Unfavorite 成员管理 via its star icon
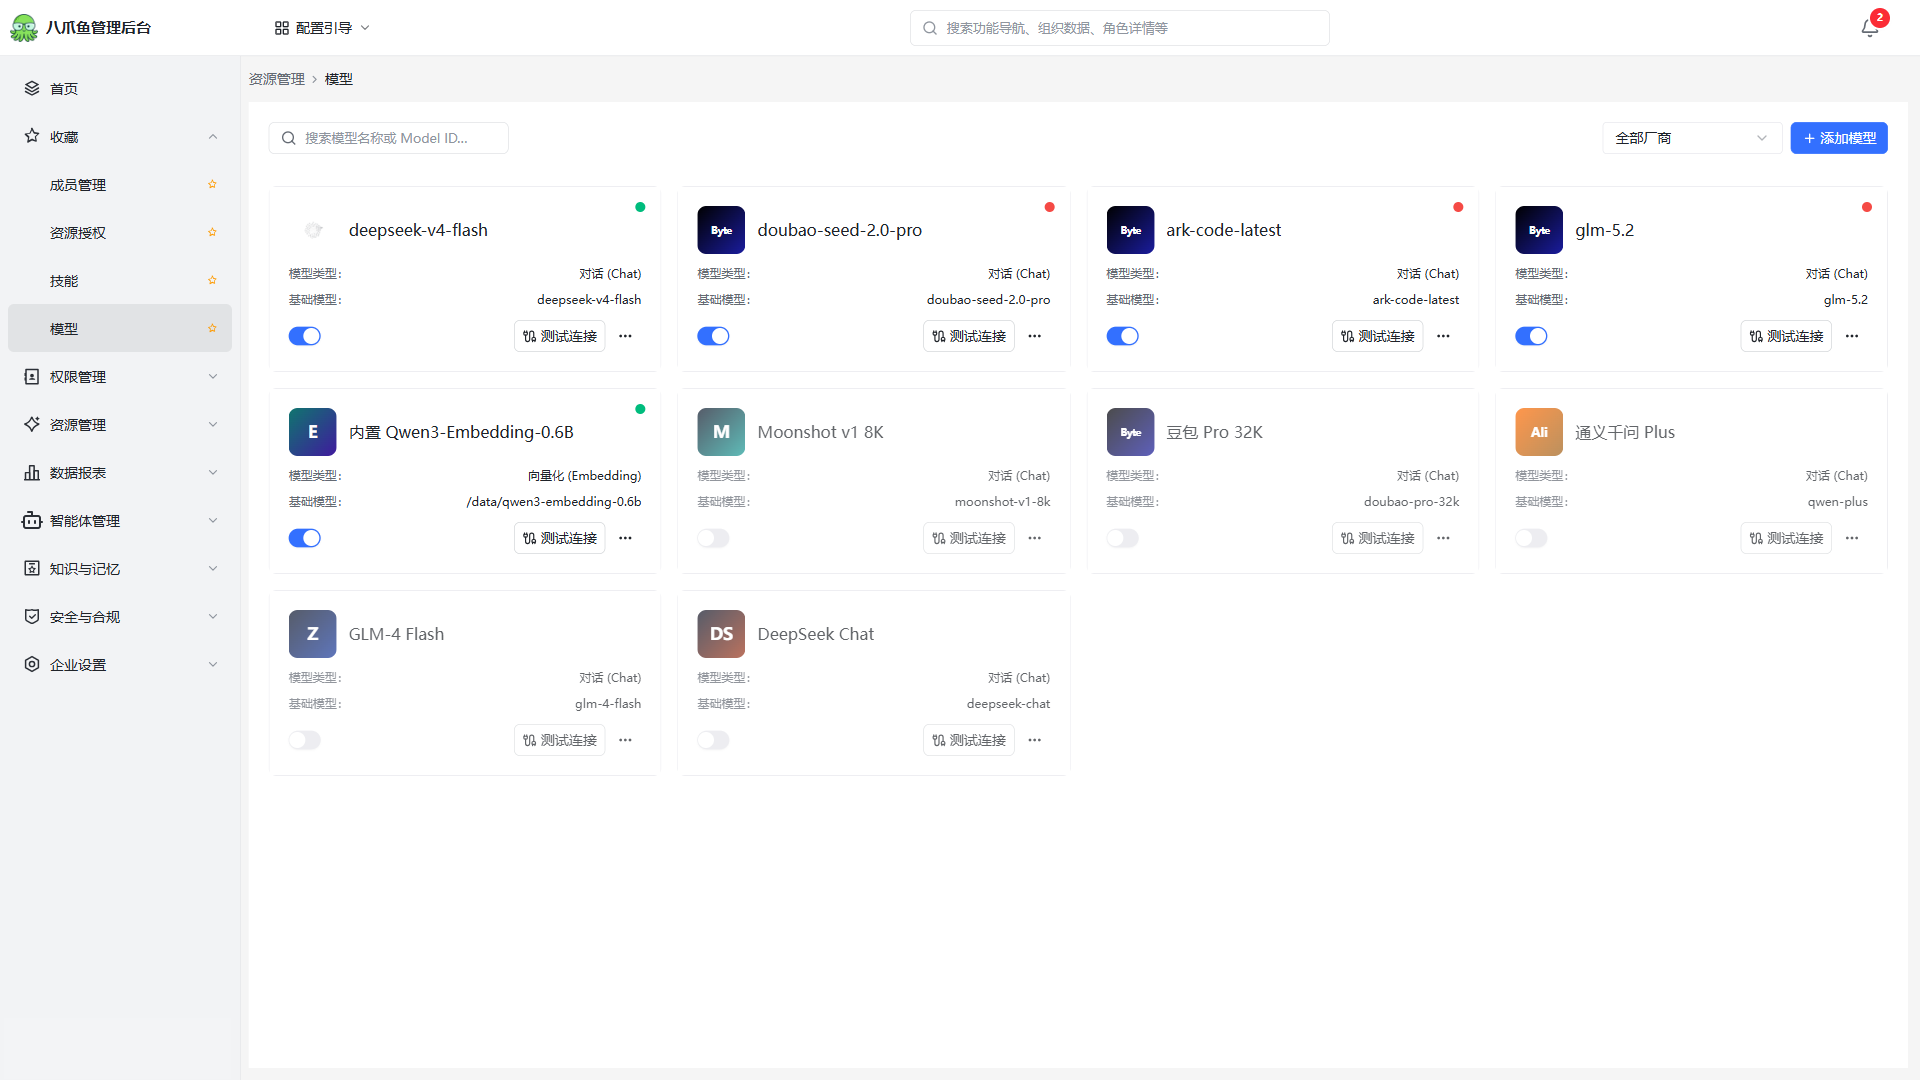Viewport: 1920px width, 1080px height. click(x=212, y=184)
